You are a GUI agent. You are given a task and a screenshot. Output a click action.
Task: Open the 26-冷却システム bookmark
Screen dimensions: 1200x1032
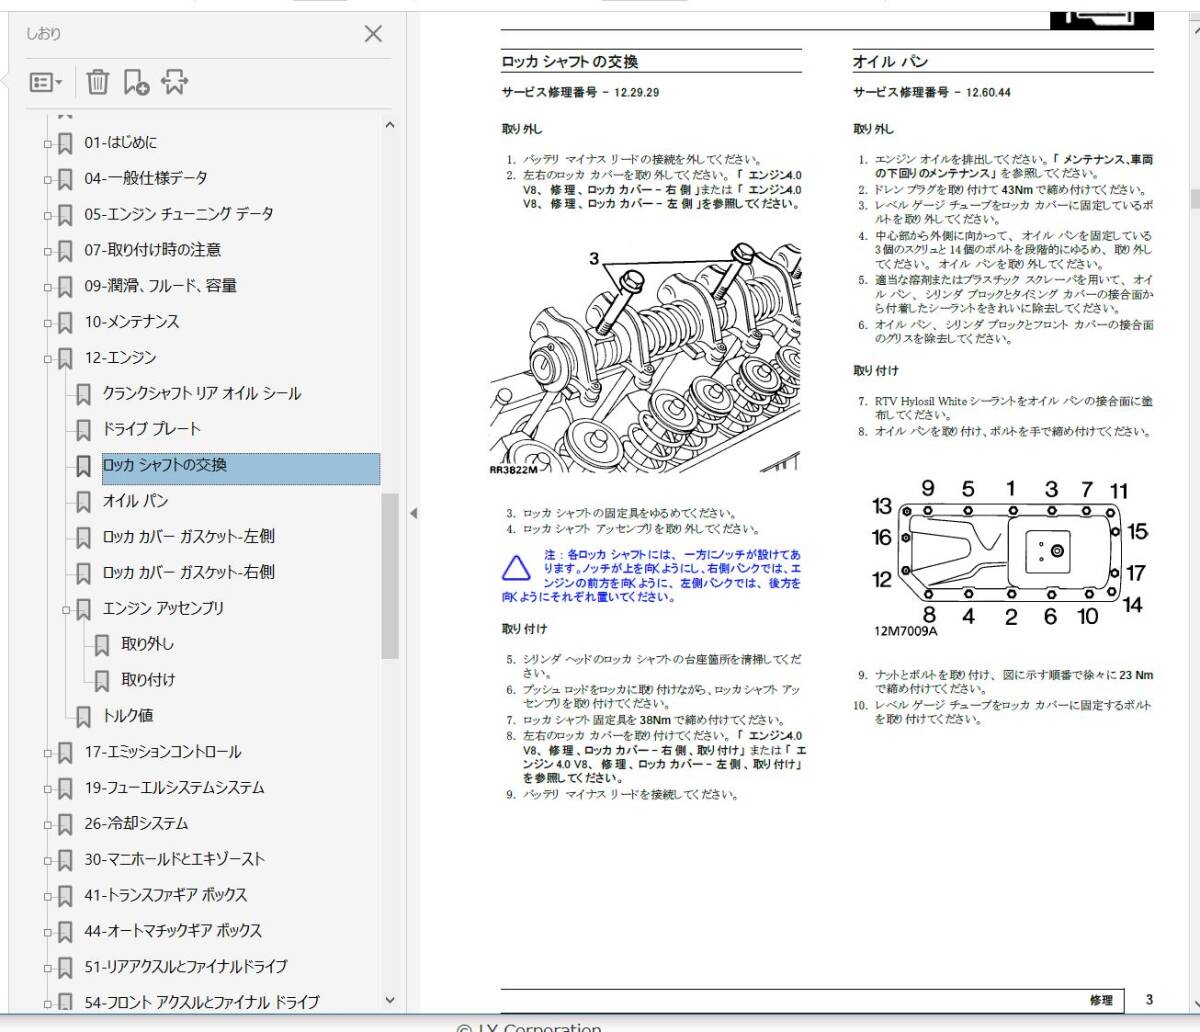point(136,824)
